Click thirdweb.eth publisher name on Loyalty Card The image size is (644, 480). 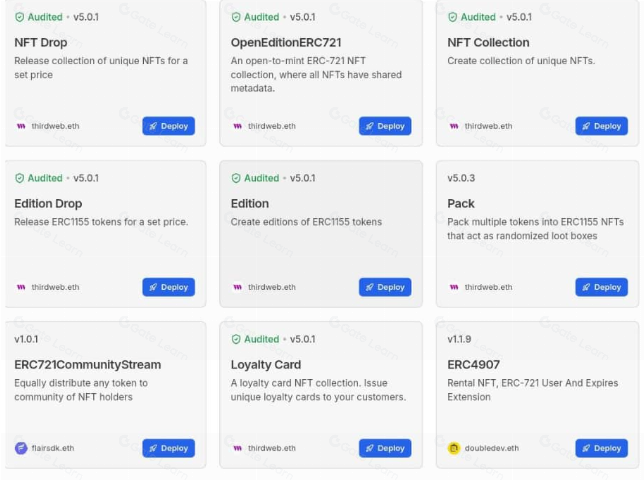272,448
